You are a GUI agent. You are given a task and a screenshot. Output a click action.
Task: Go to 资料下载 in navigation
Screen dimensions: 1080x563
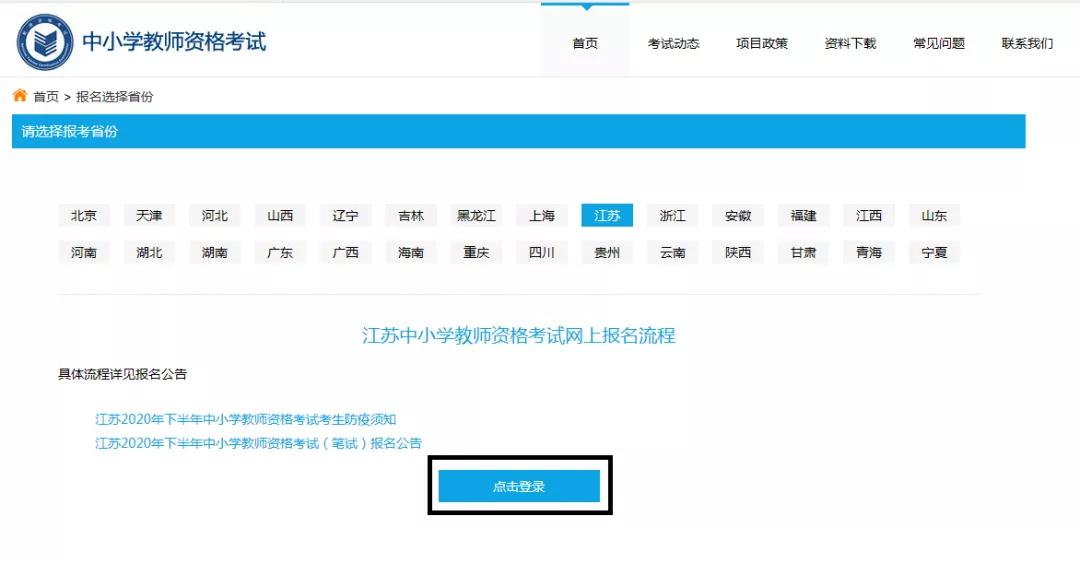coord(850,43)
